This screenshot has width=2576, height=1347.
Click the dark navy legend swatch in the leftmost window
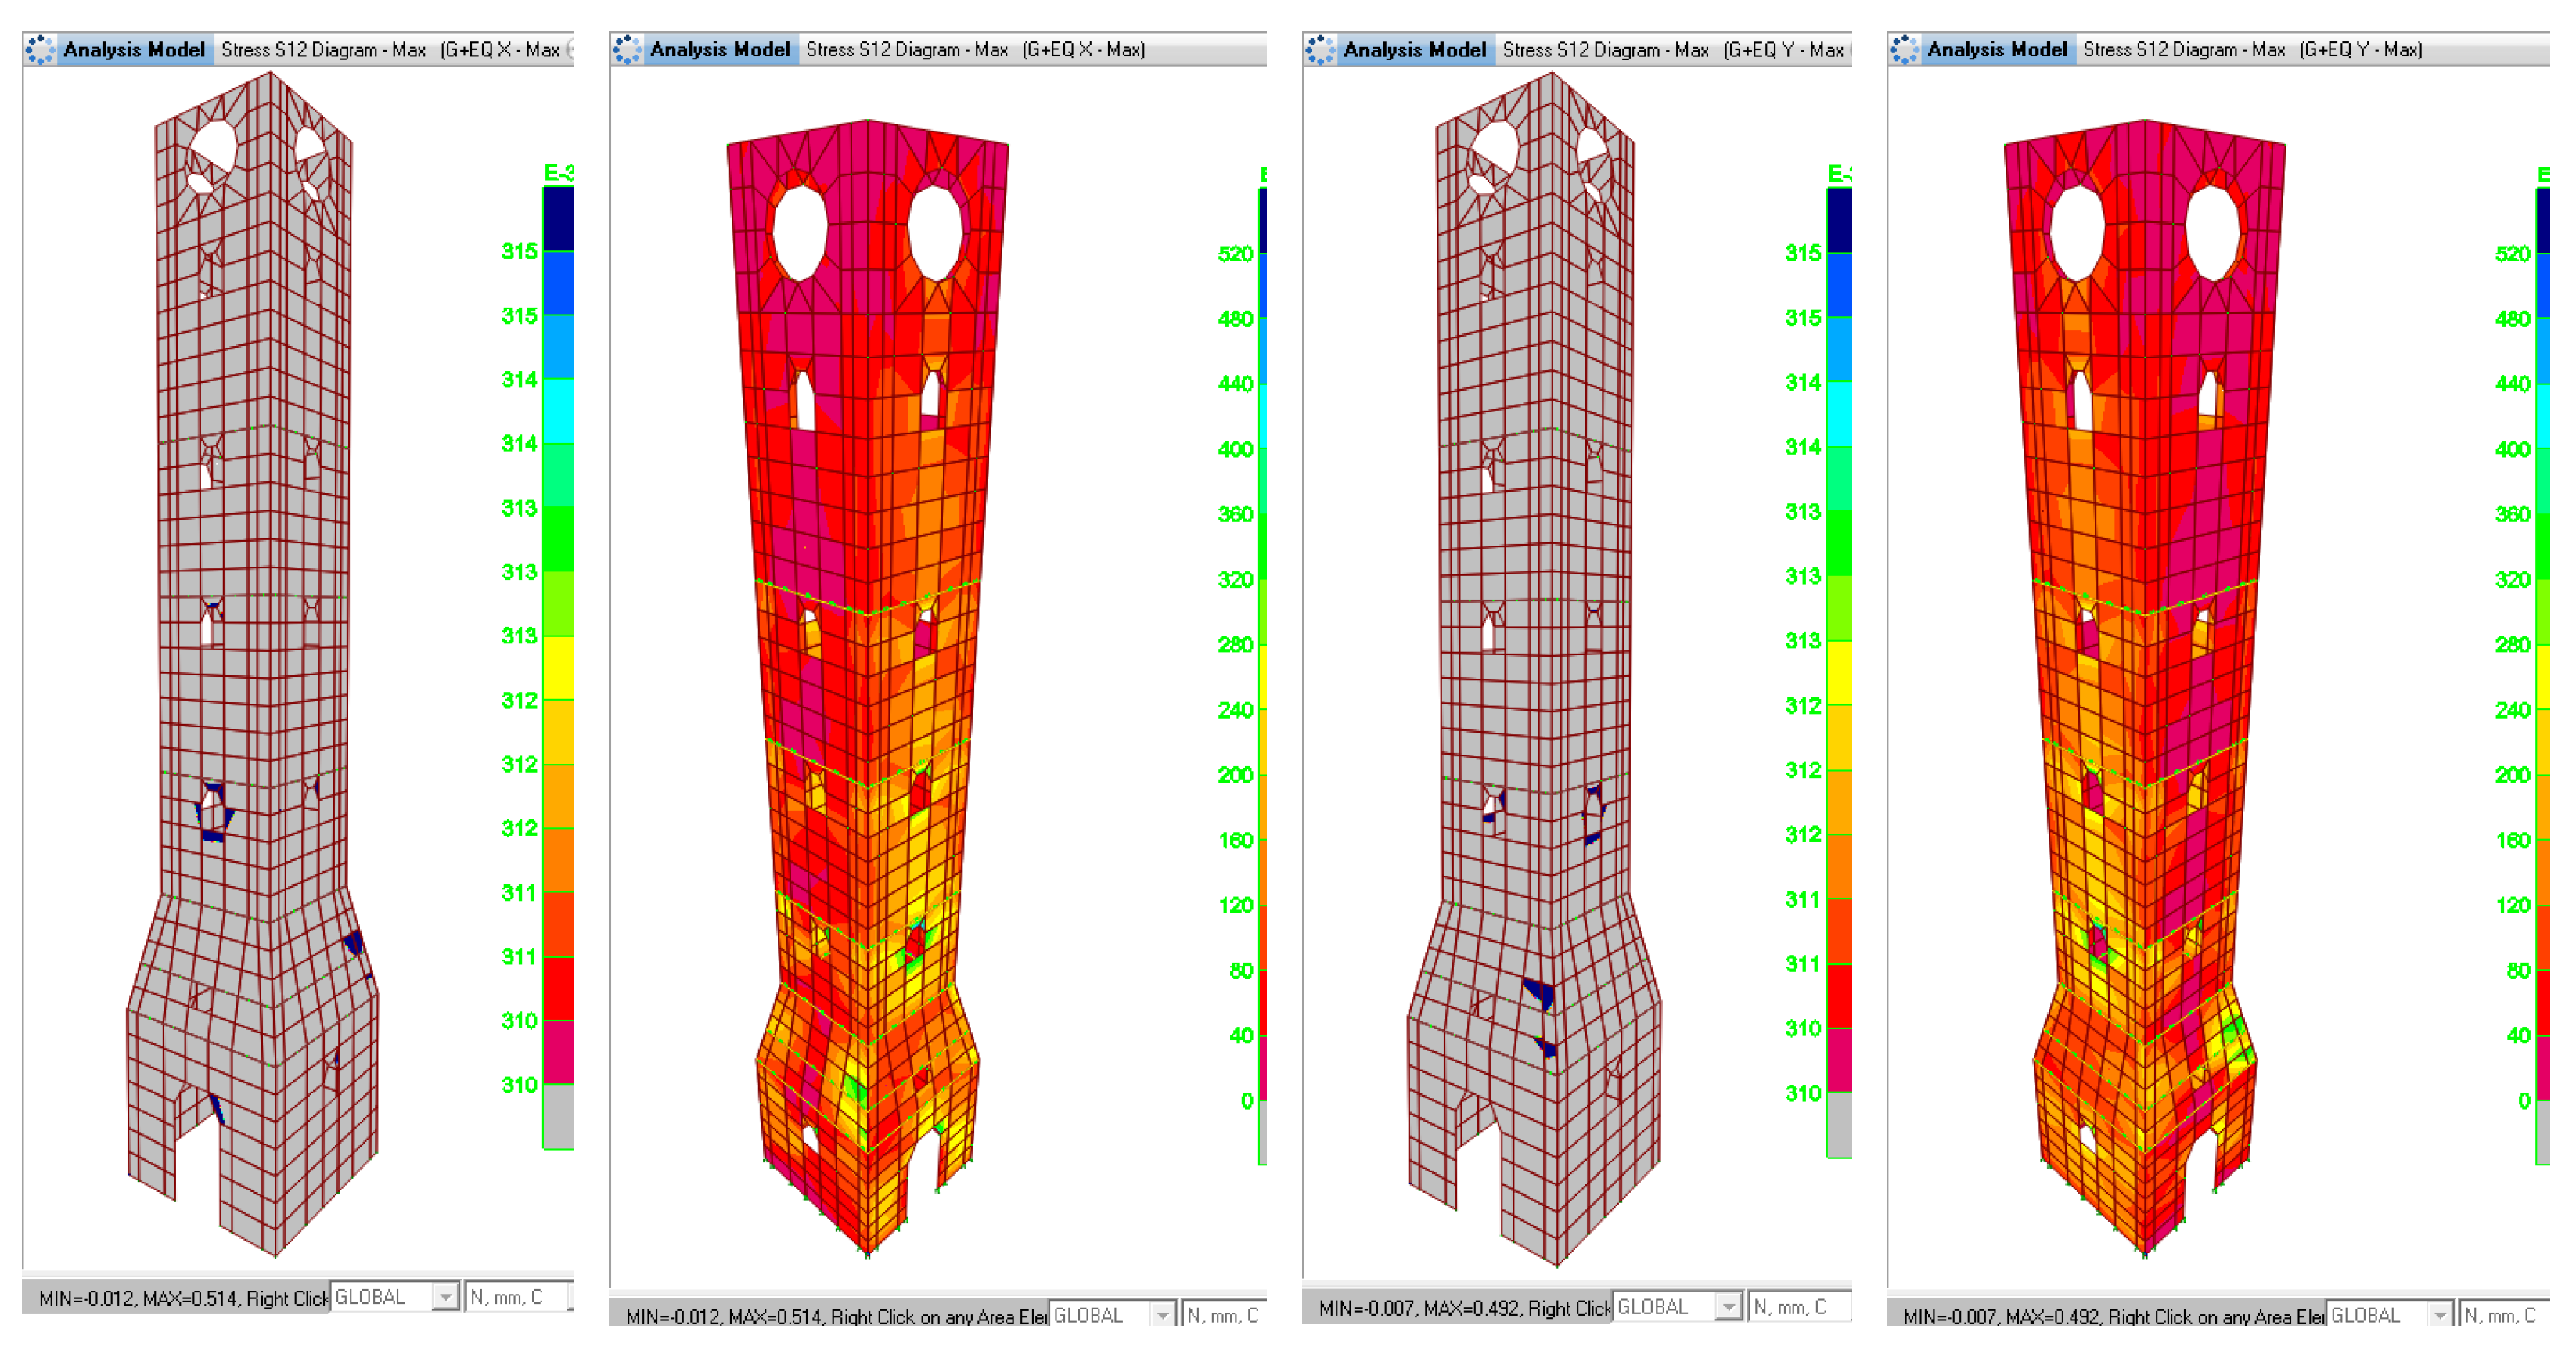pyautogui.click(x=558, y=219)
